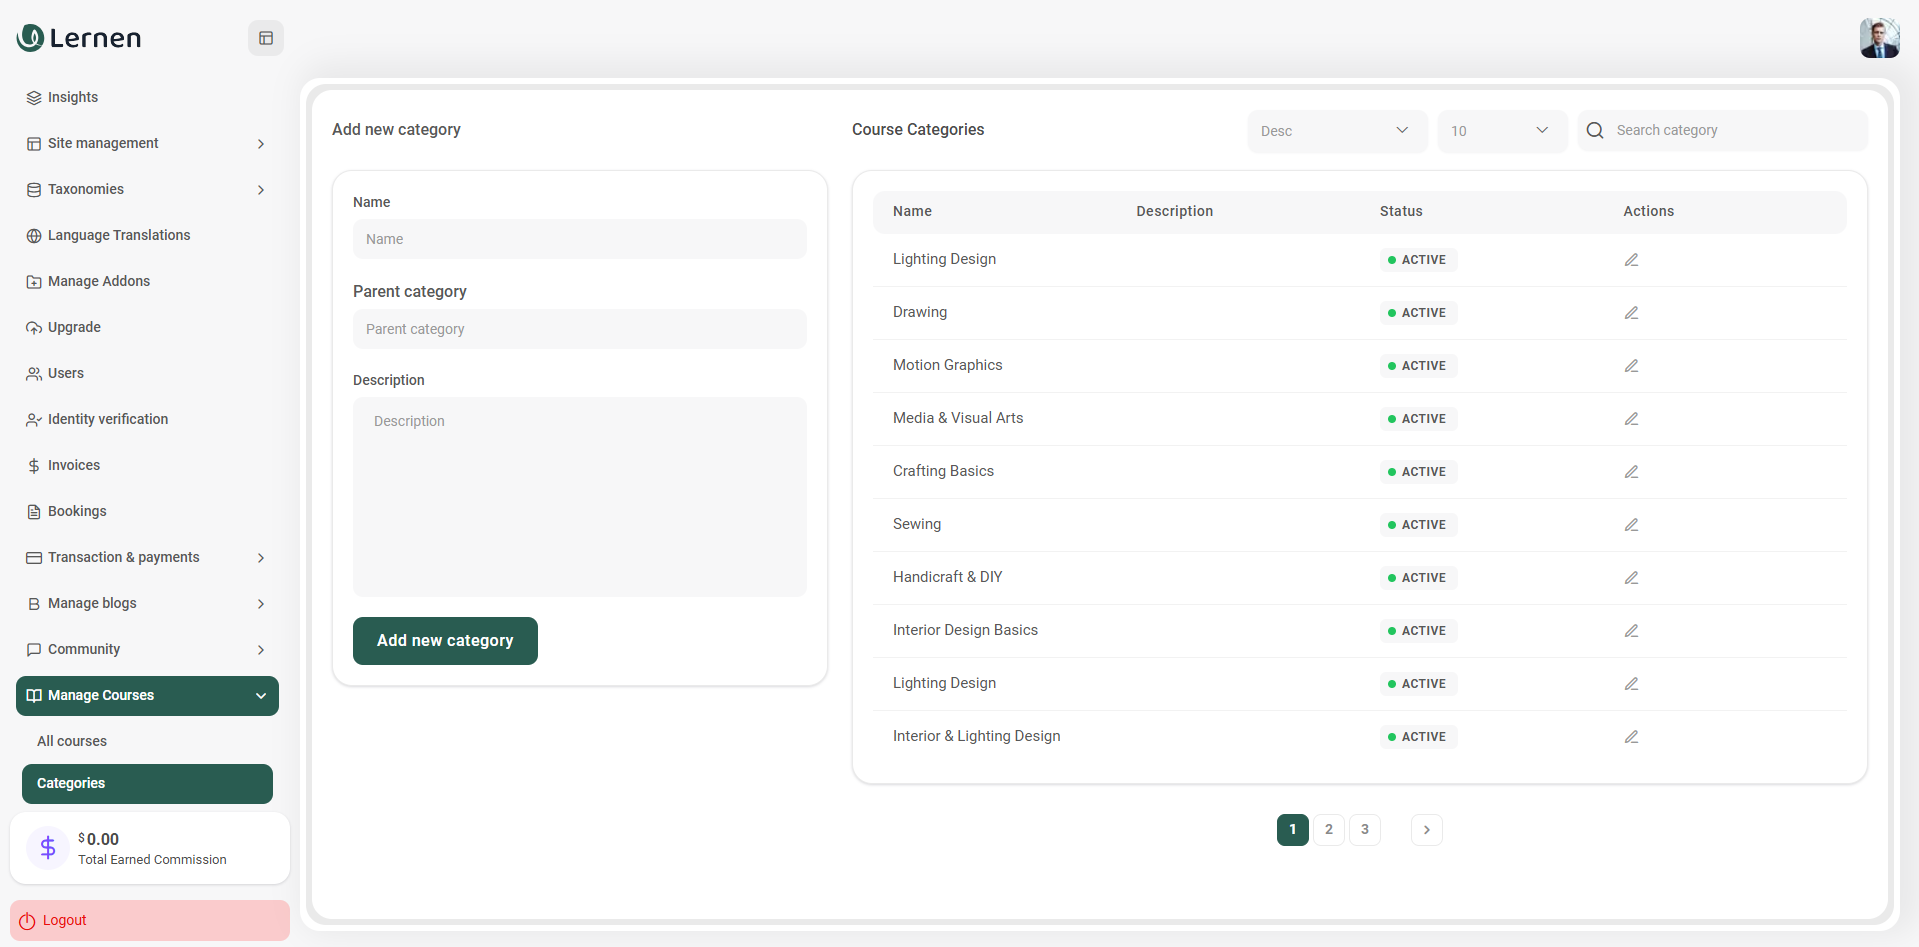This screenshot has width=1919, height=947.
Task: Collapse the sidebar using the panel icon
Action: tap(266, 38)
